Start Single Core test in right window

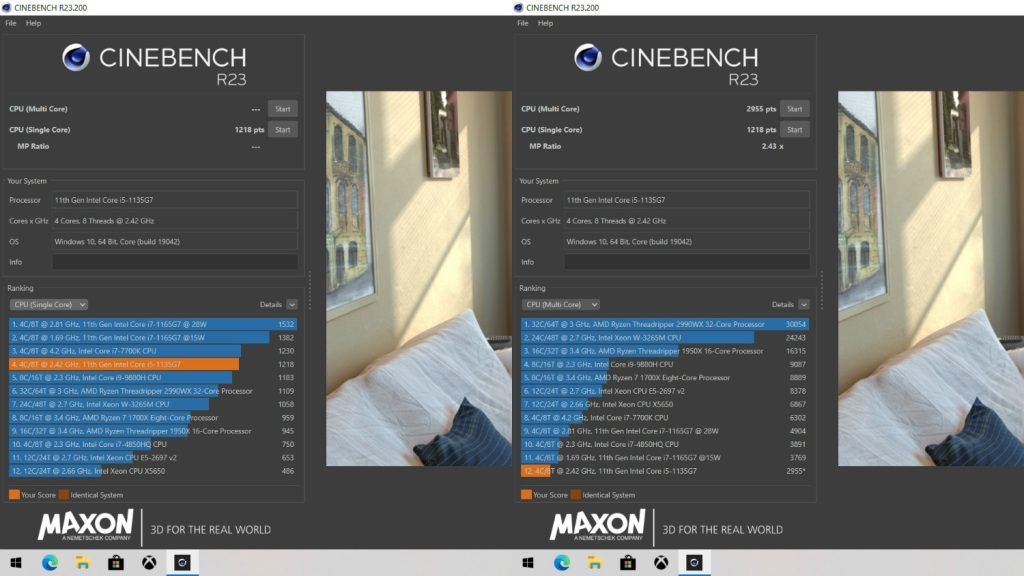[x=795, y=129]
